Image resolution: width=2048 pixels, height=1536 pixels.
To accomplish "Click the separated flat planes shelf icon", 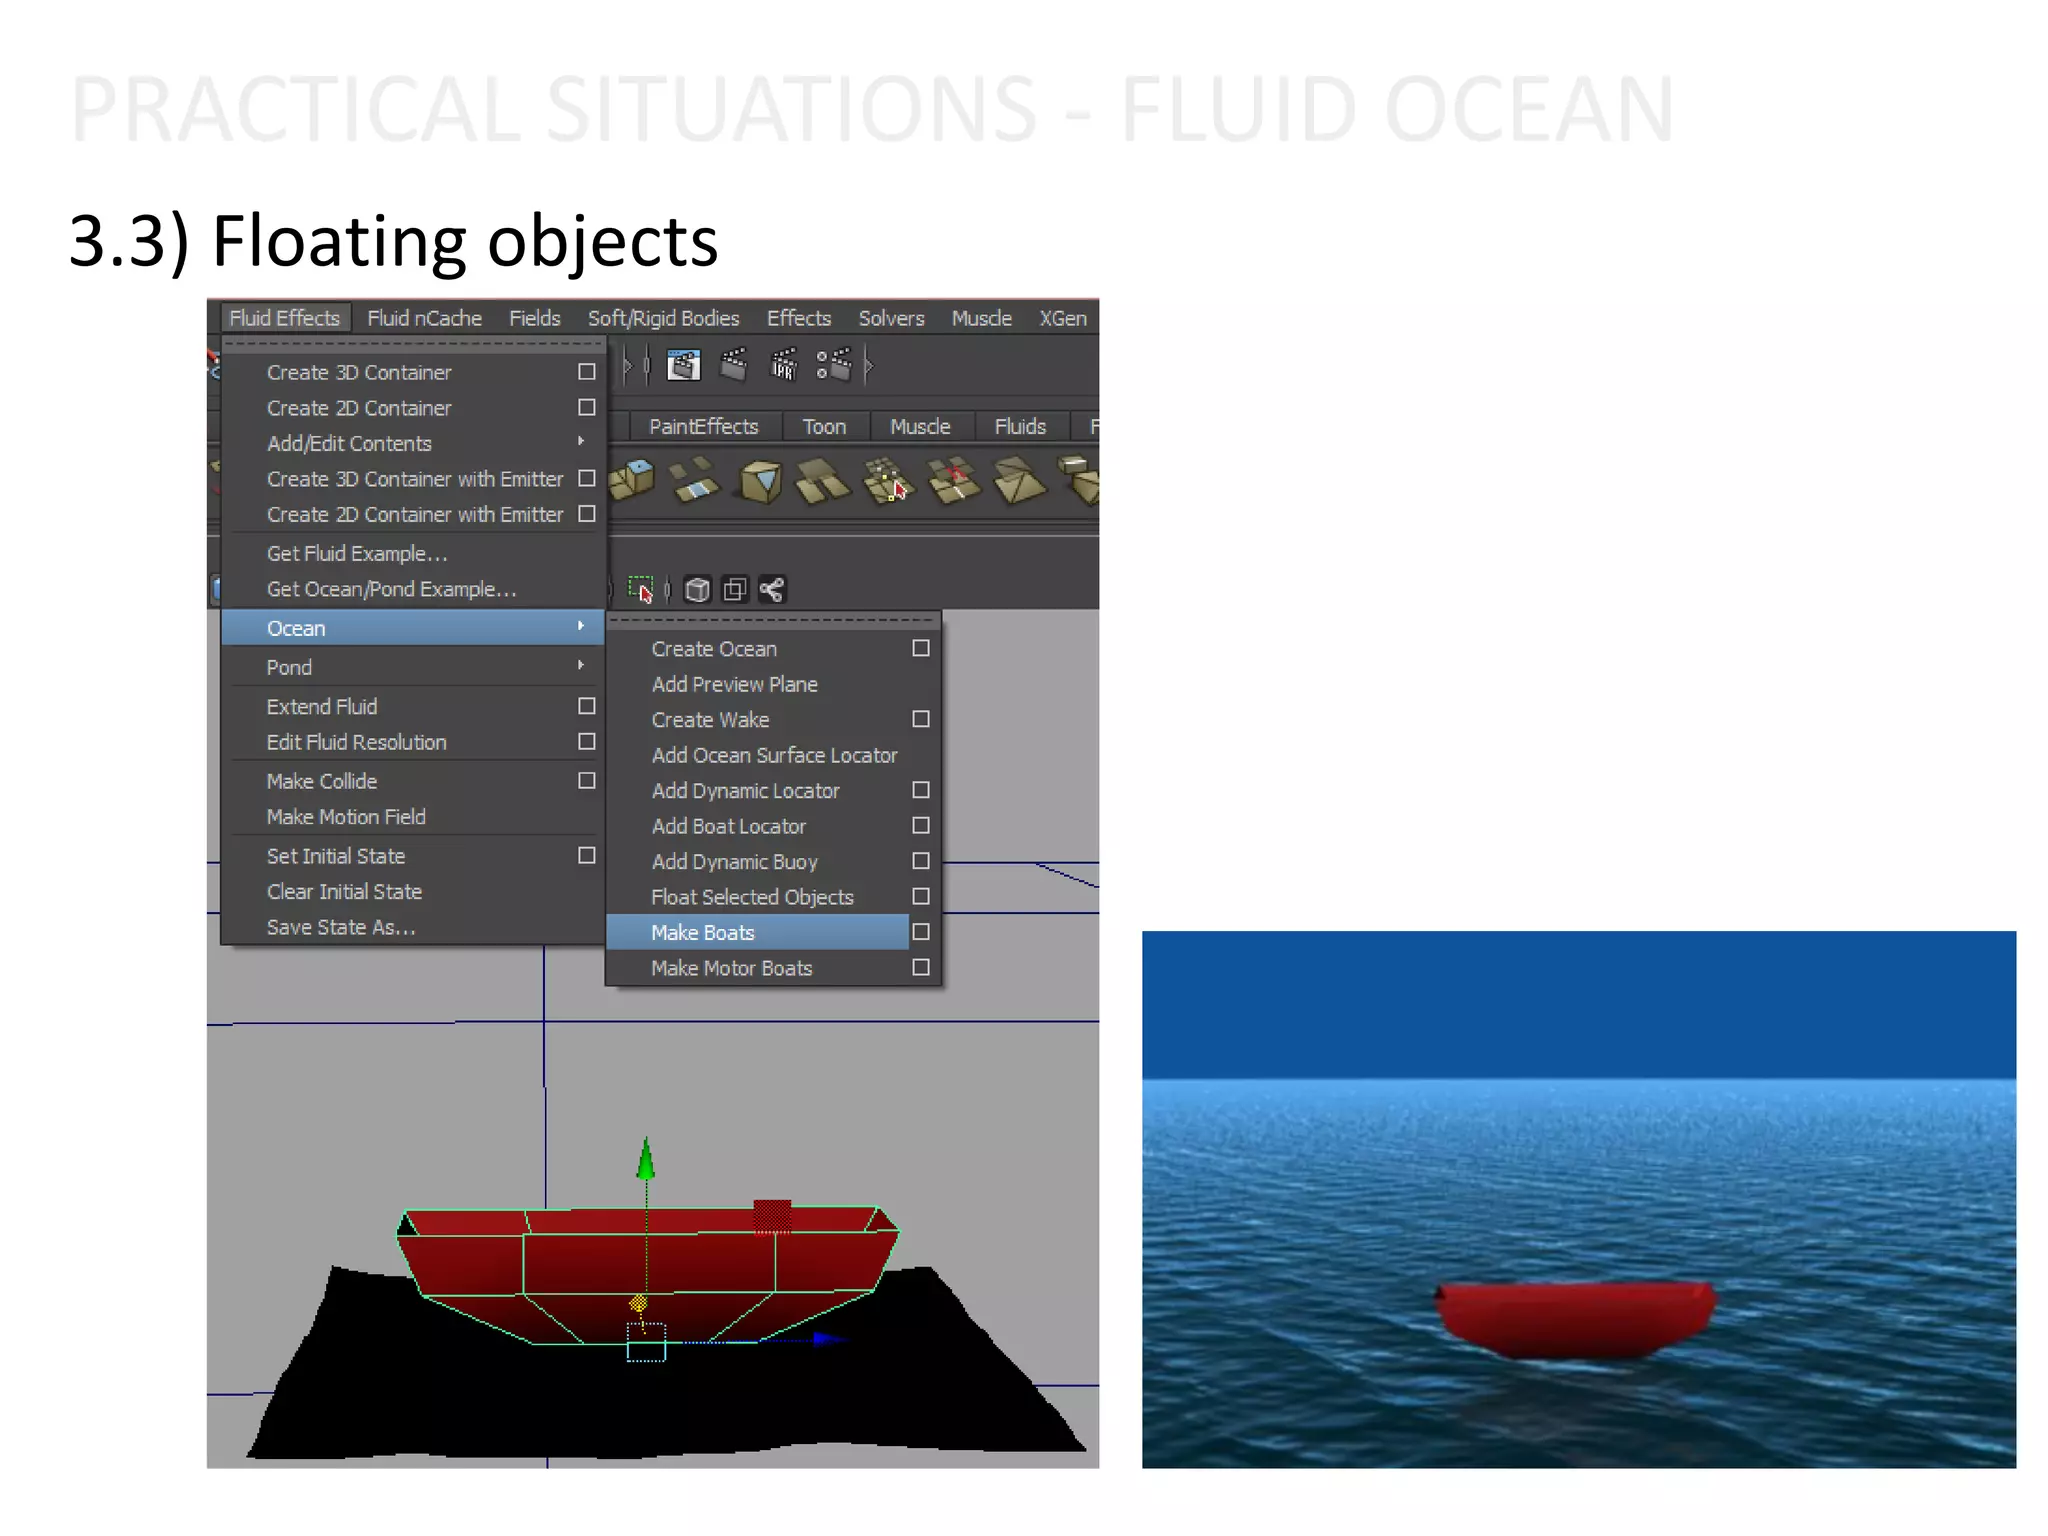I will [x=823, y=481].
